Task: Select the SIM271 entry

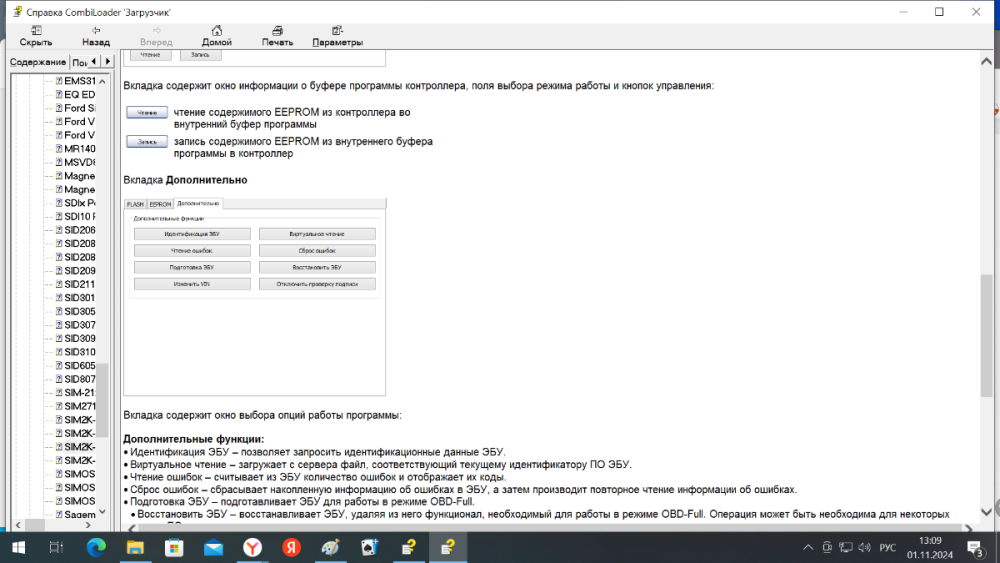Action: coord(80,406)
